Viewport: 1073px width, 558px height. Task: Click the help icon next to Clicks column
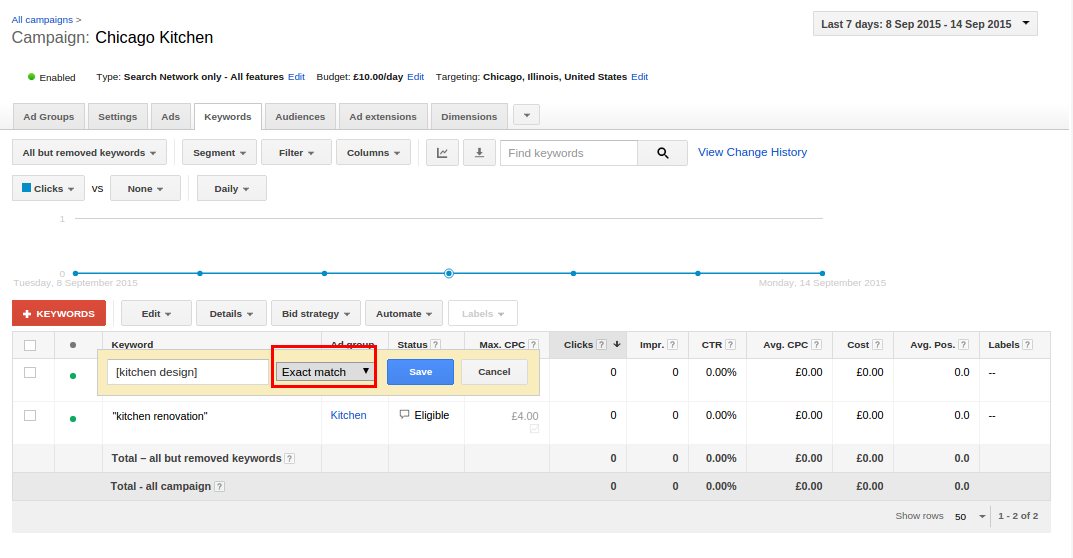point(601,345)
